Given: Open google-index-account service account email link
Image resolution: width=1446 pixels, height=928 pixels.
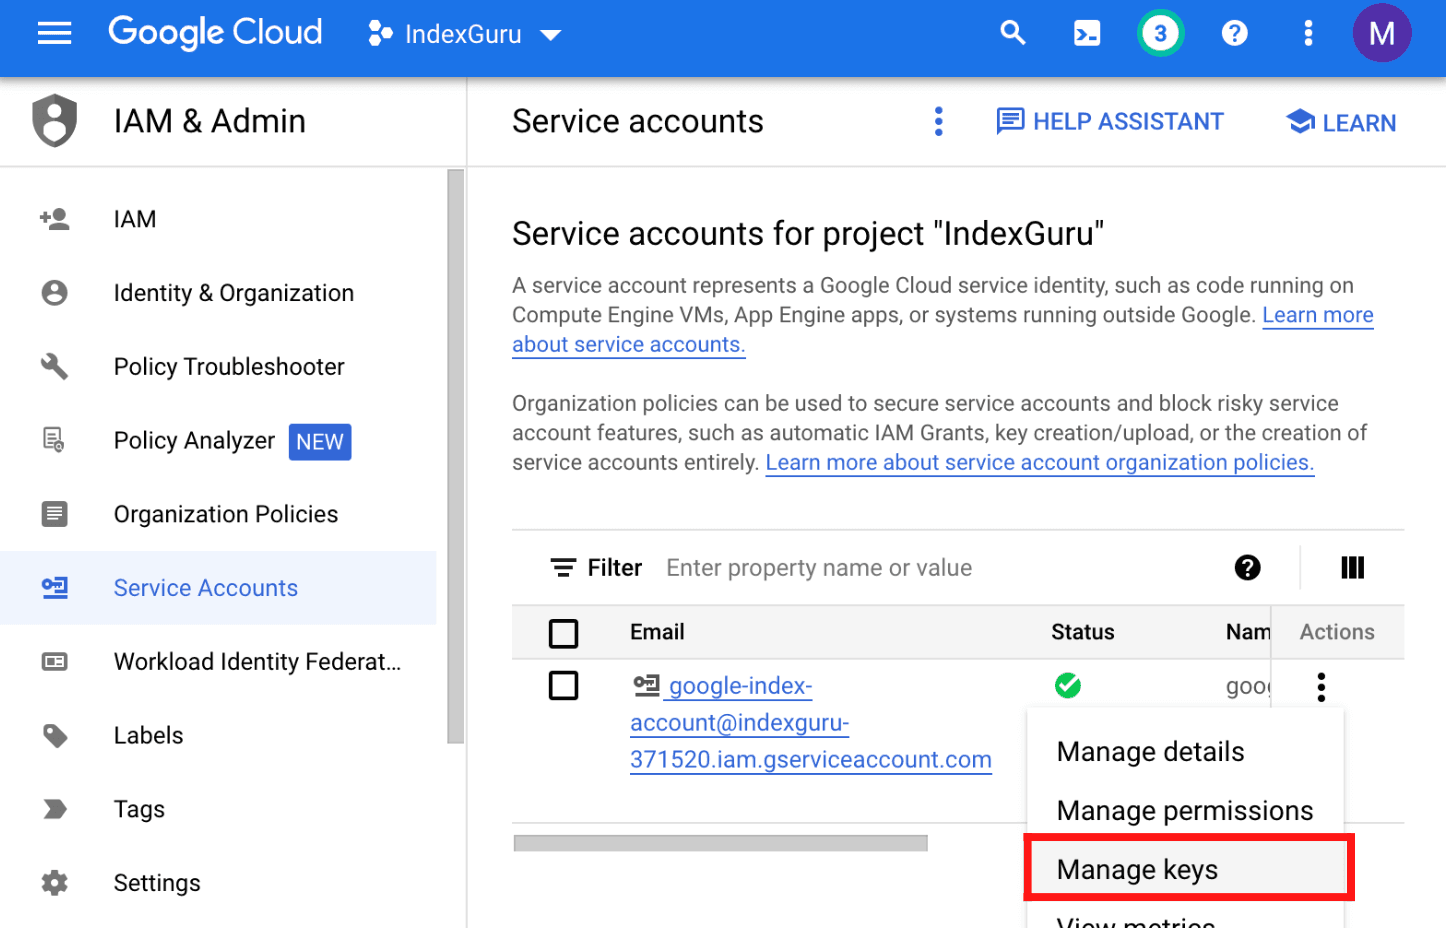Looking at the screenshot, I should [x=810, y=723].
